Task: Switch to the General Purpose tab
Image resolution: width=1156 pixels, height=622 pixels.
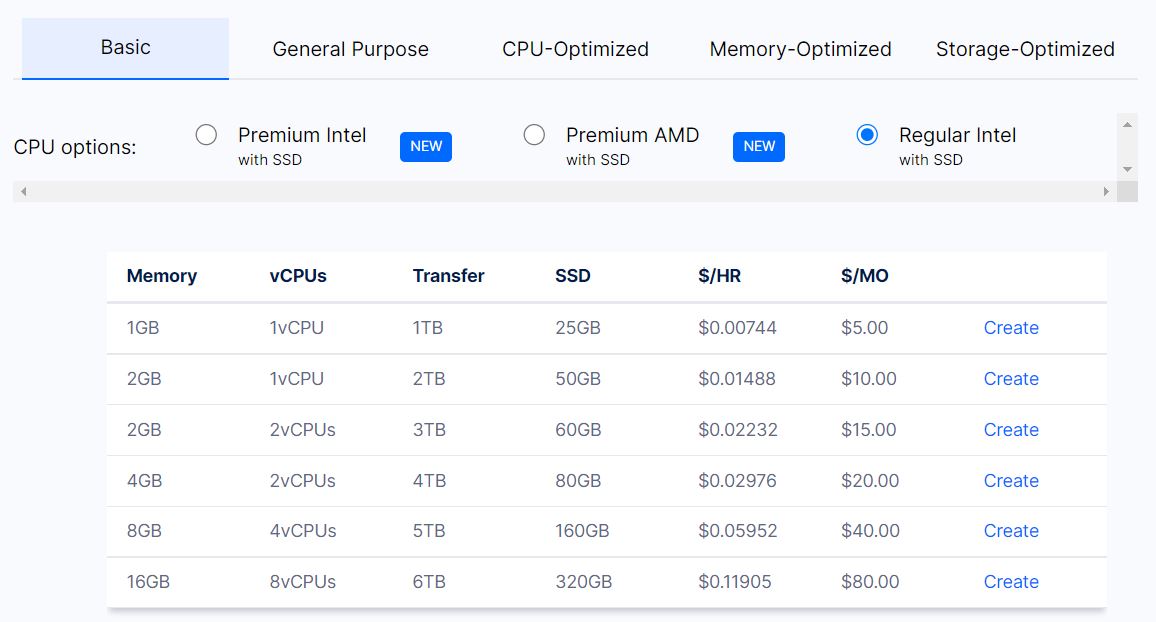Action: pos(350,48)
